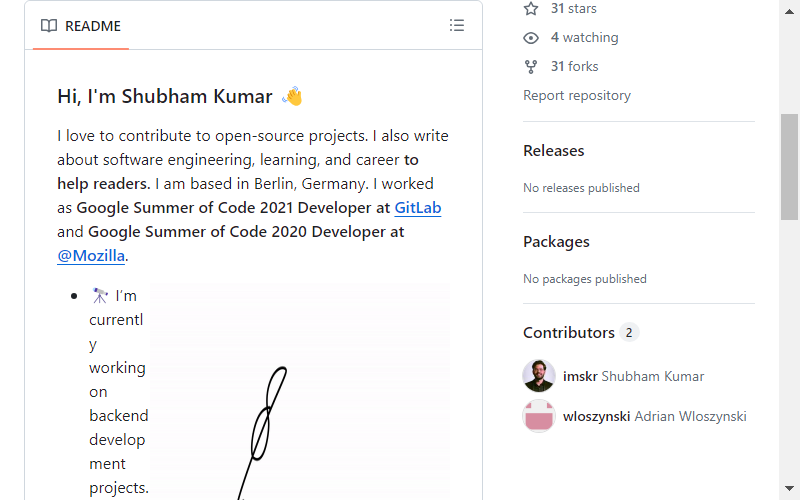This screenshot has height=500, width=800.
Task: Click the waving hand emoji
Action: point(292,96)
